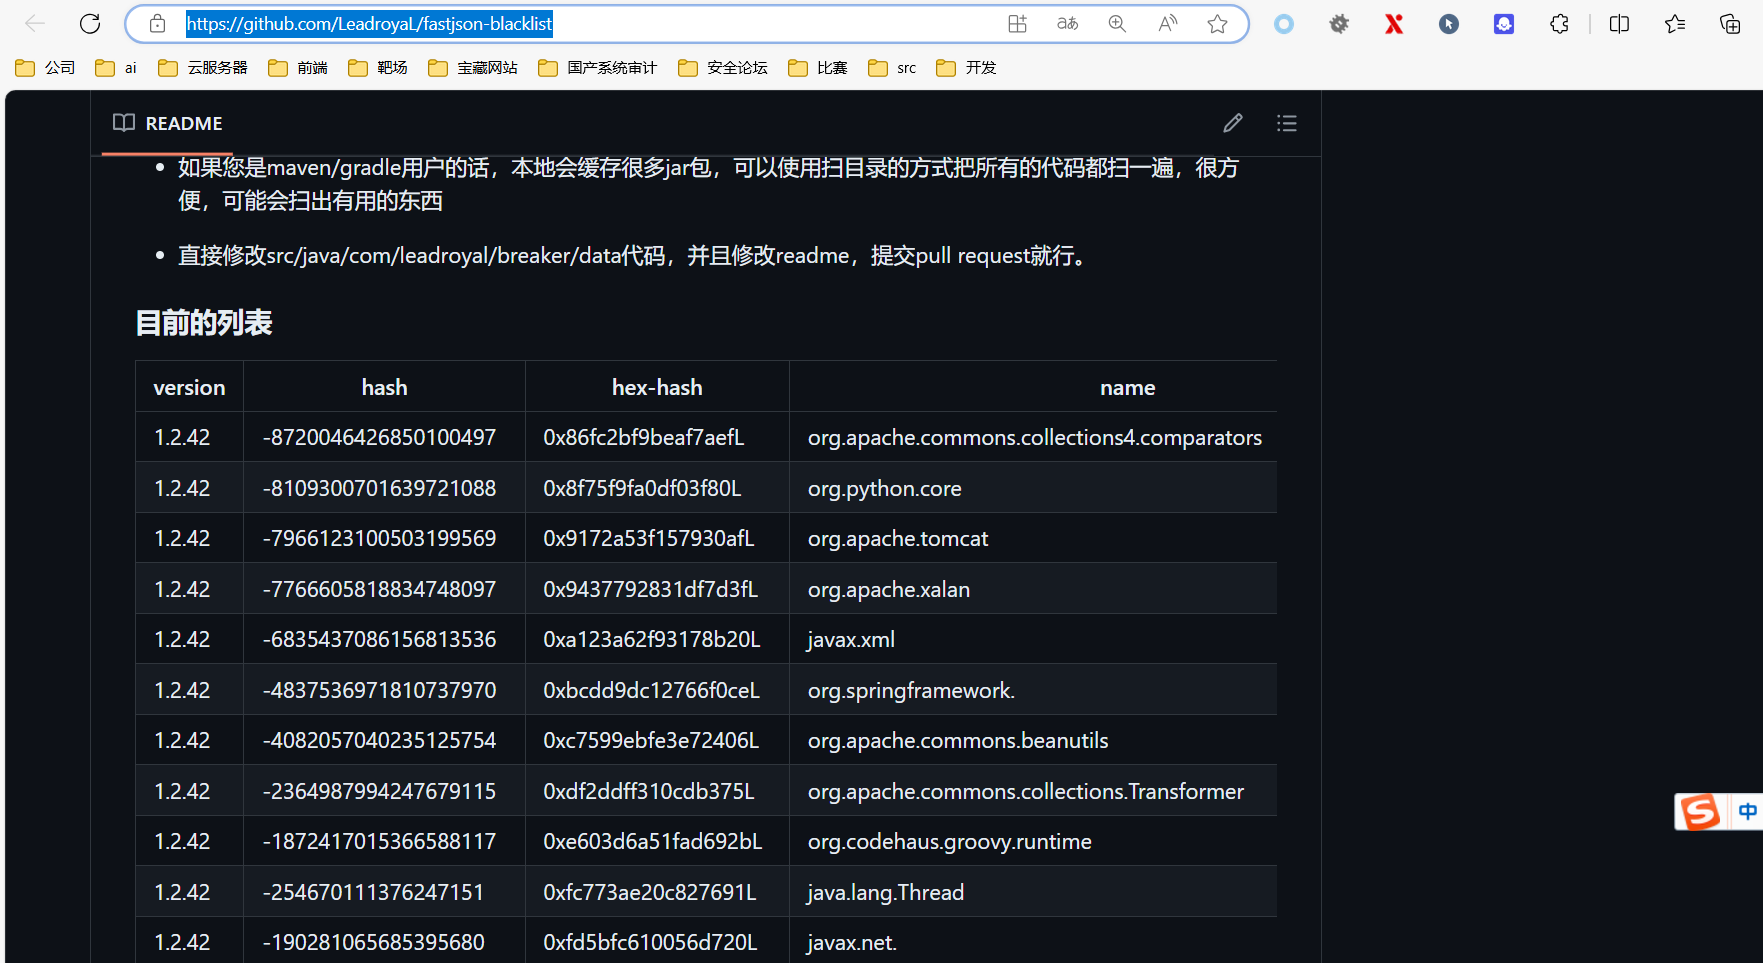Add page to favorites star
The image size is (1763, 963).
tap(1217, 24)
